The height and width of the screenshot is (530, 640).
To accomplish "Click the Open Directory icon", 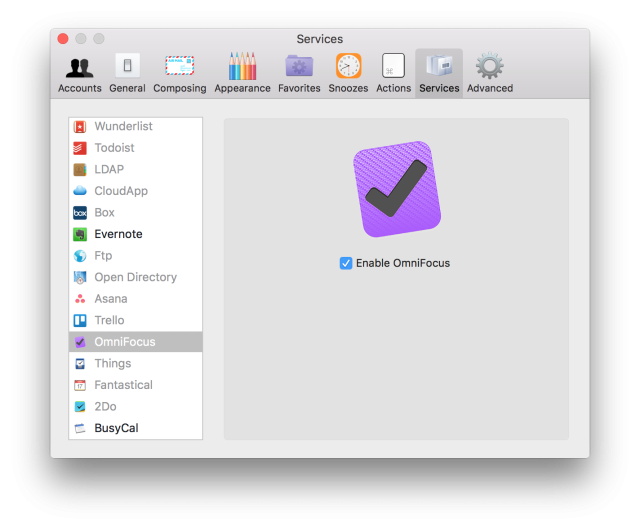I will pos(80,277).
